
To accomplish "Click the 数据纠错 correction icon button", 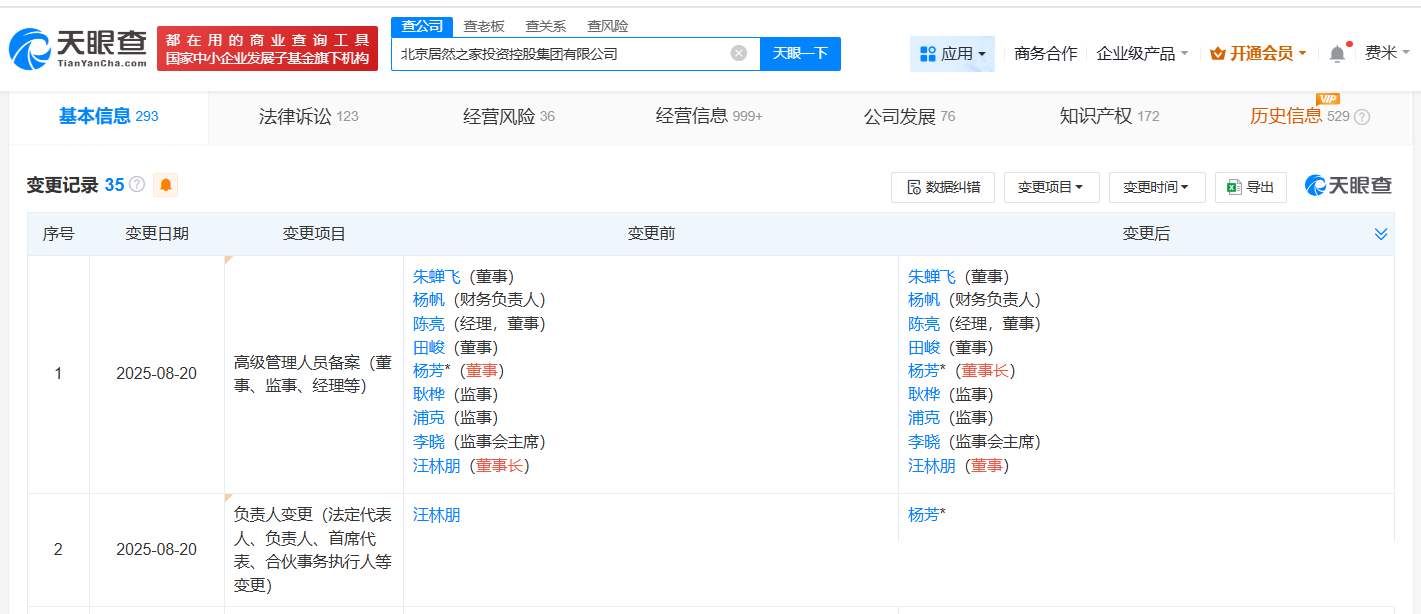I will [943, 187].
